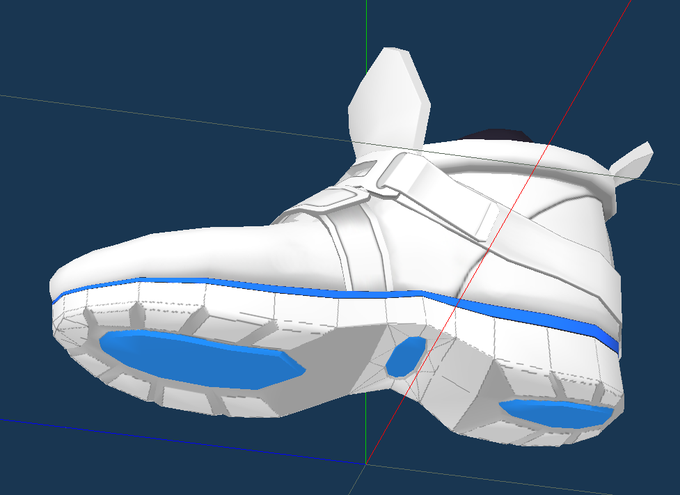This screenshot has width=680, height=495.
Task: Select the tread lug at toe tip
Action: tap(69, 334)
